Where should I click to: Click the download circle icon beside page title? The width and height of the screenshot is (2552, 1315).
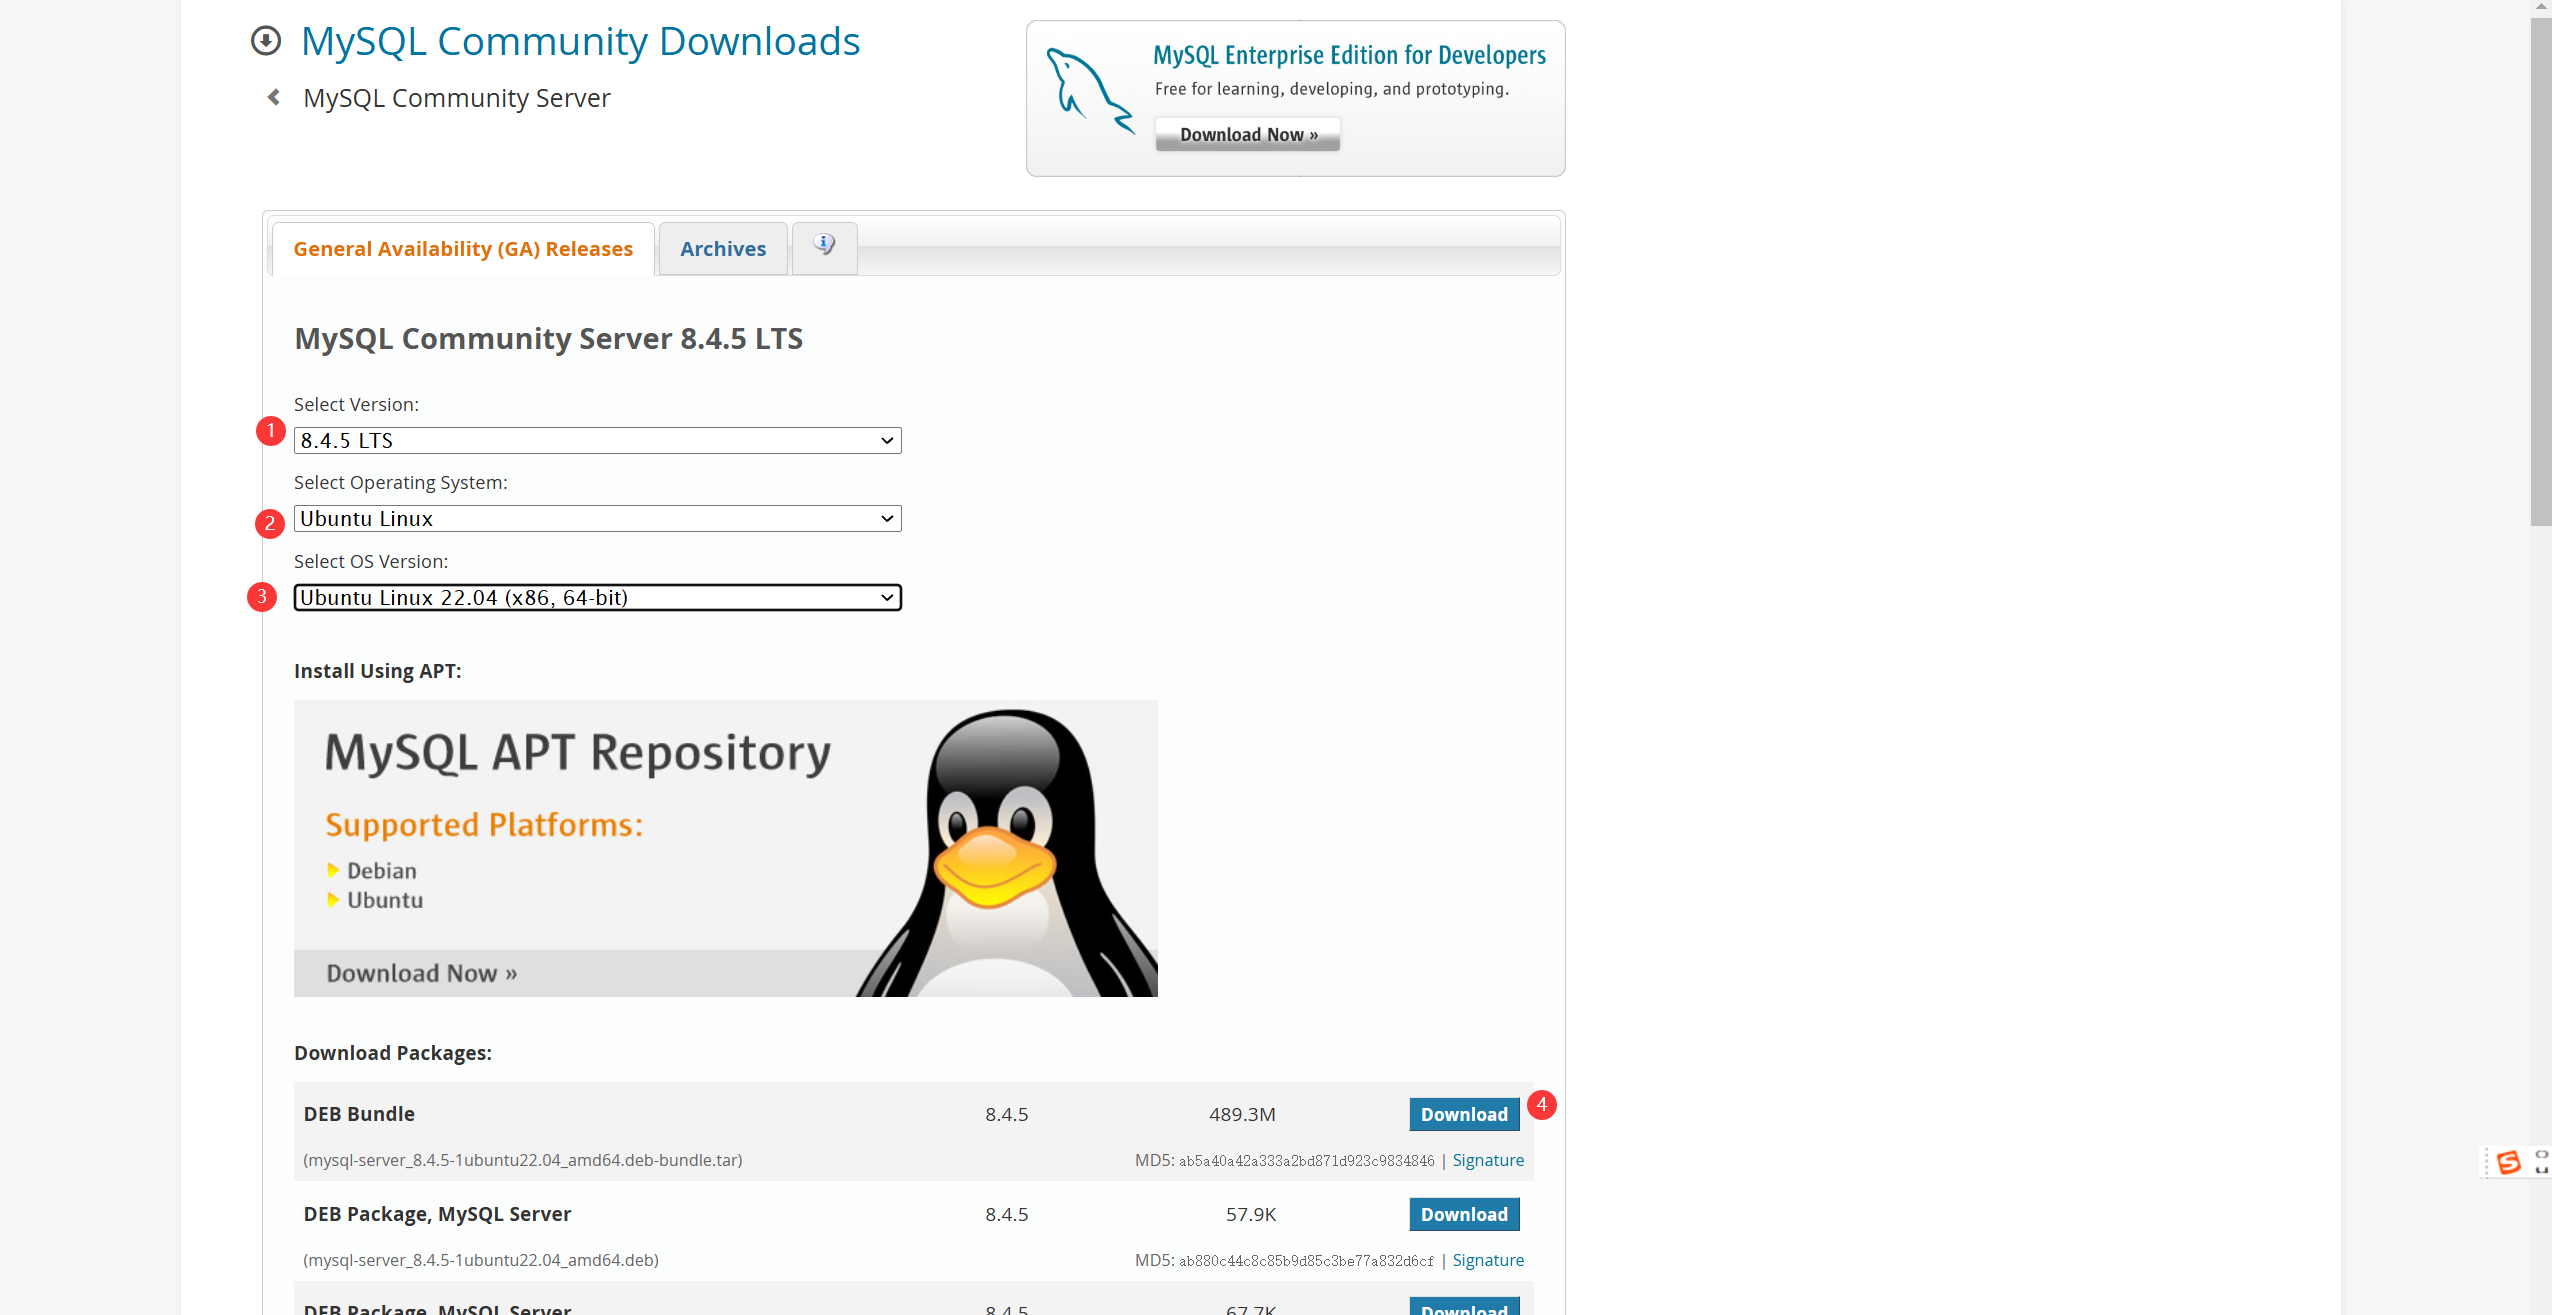265,41
